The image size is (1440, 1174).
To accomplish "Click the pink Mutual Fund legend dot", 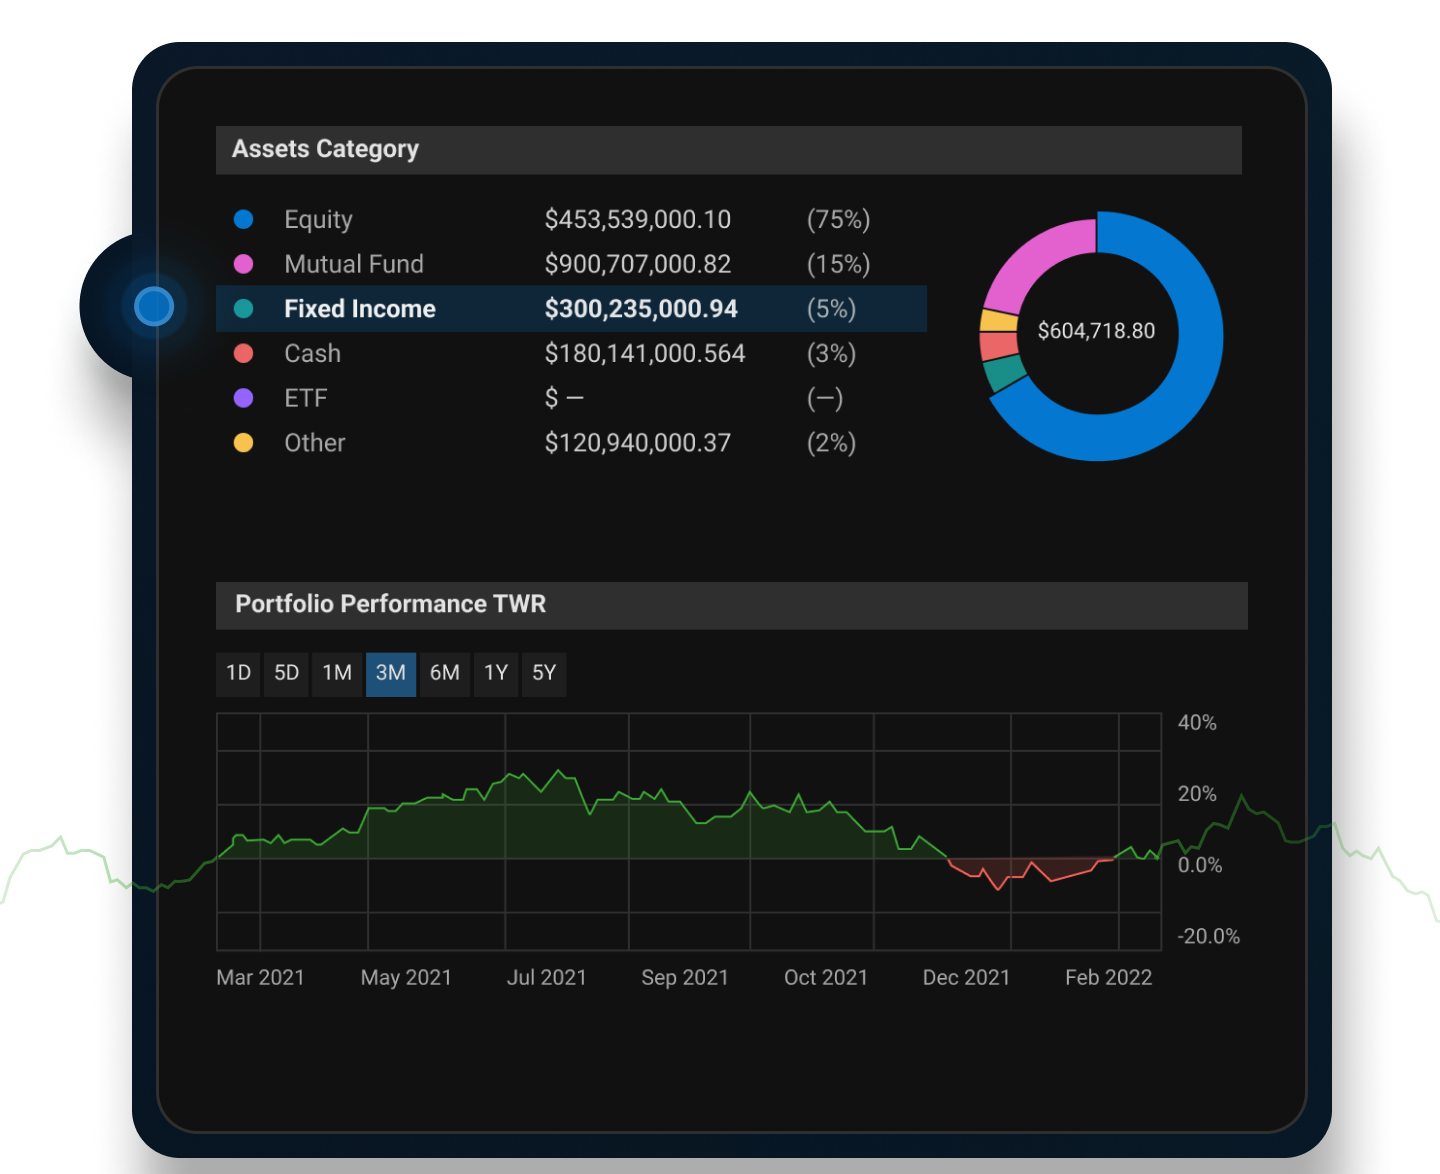I will pyautogui.click(x=243, y=264).
